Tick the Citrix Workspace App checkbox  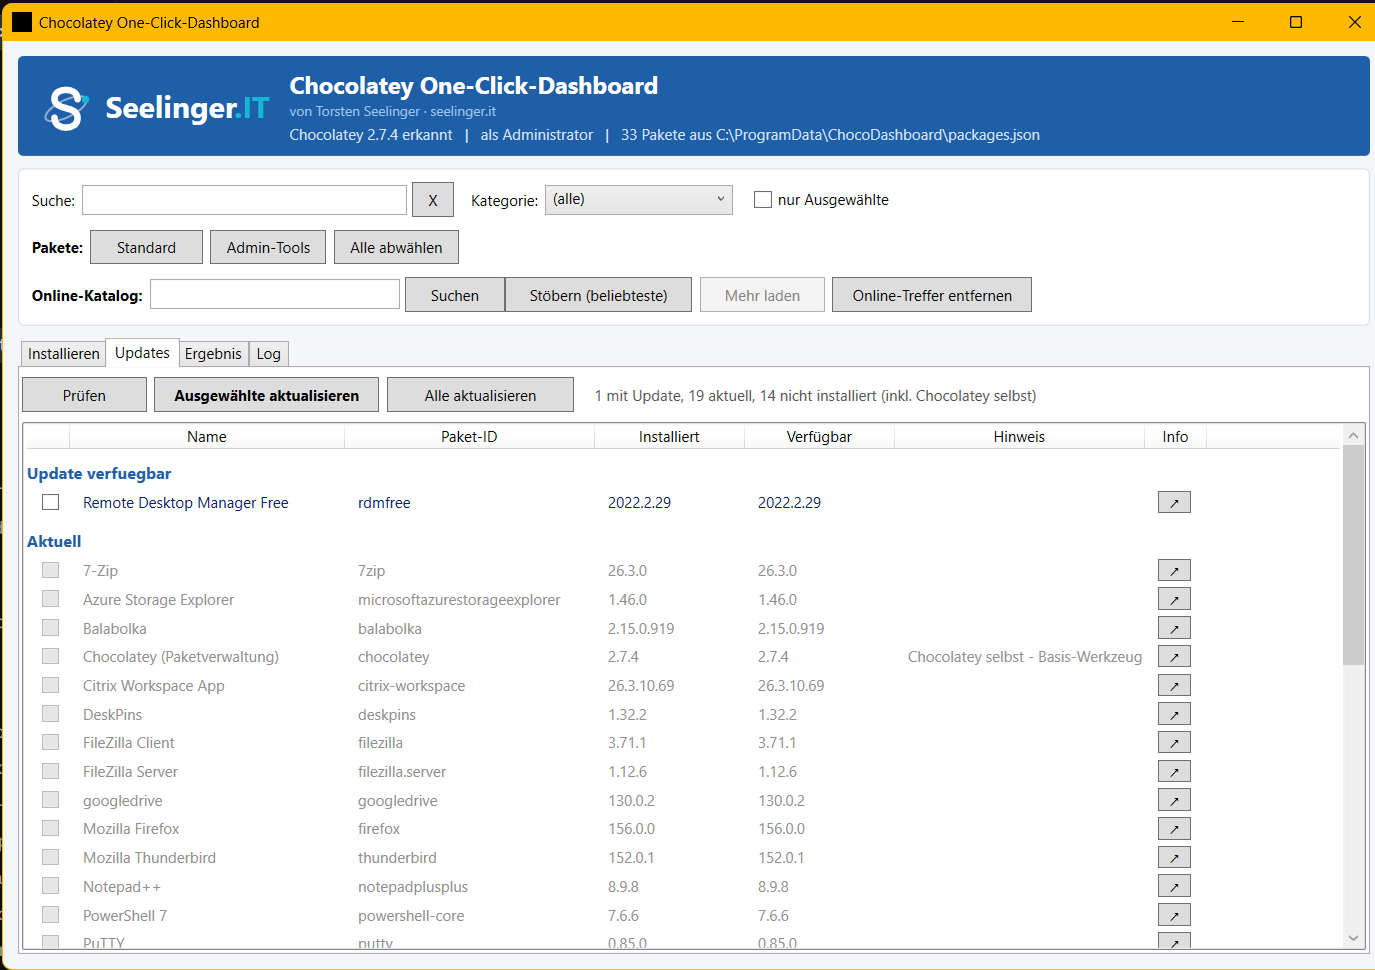point(51,685)
